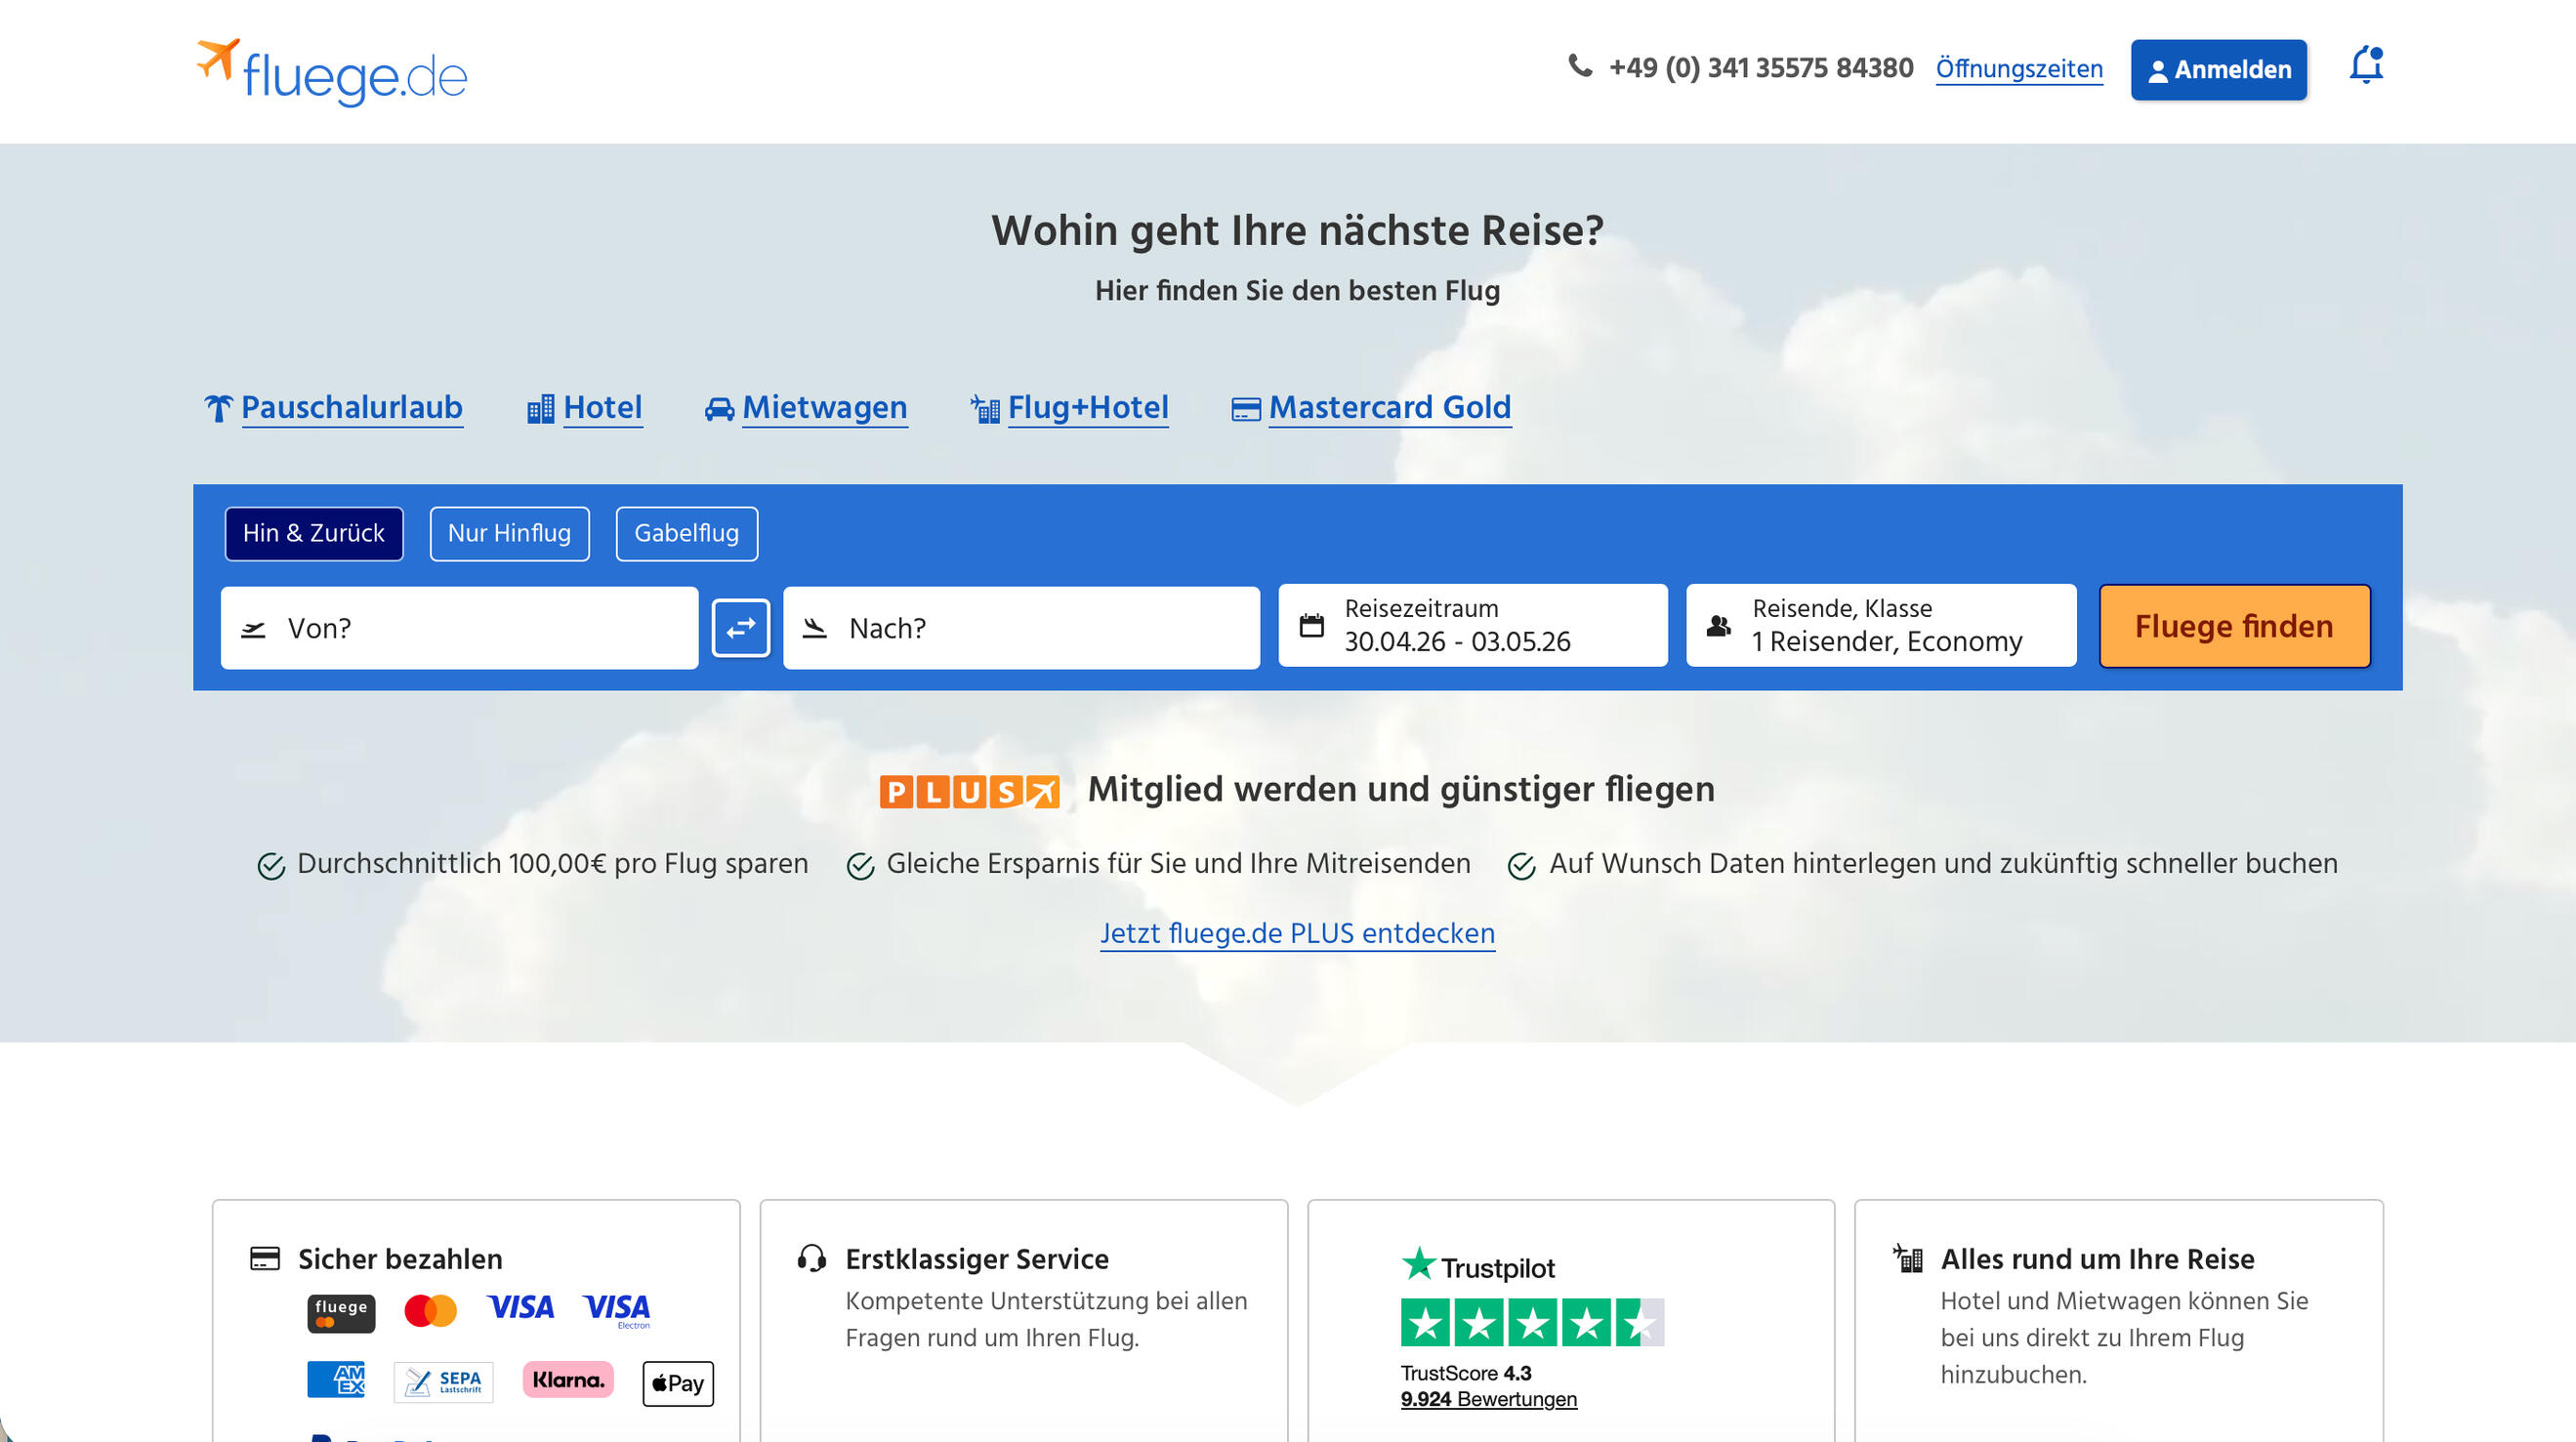Screen dimensions: 2576x1442
Task: Click the Mastercard payment logo
Action: tap(430, 1310)
